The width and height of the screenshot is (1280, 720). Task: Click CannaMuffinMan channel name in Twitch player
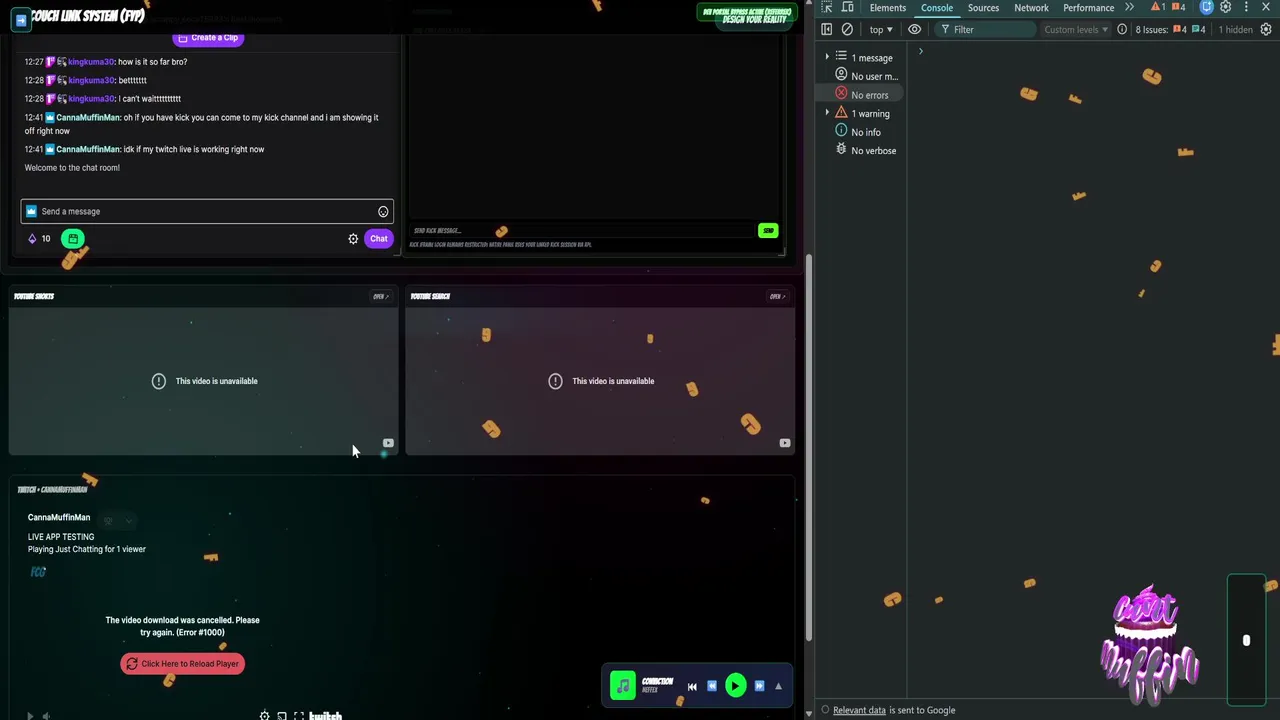tap(59, 518)
